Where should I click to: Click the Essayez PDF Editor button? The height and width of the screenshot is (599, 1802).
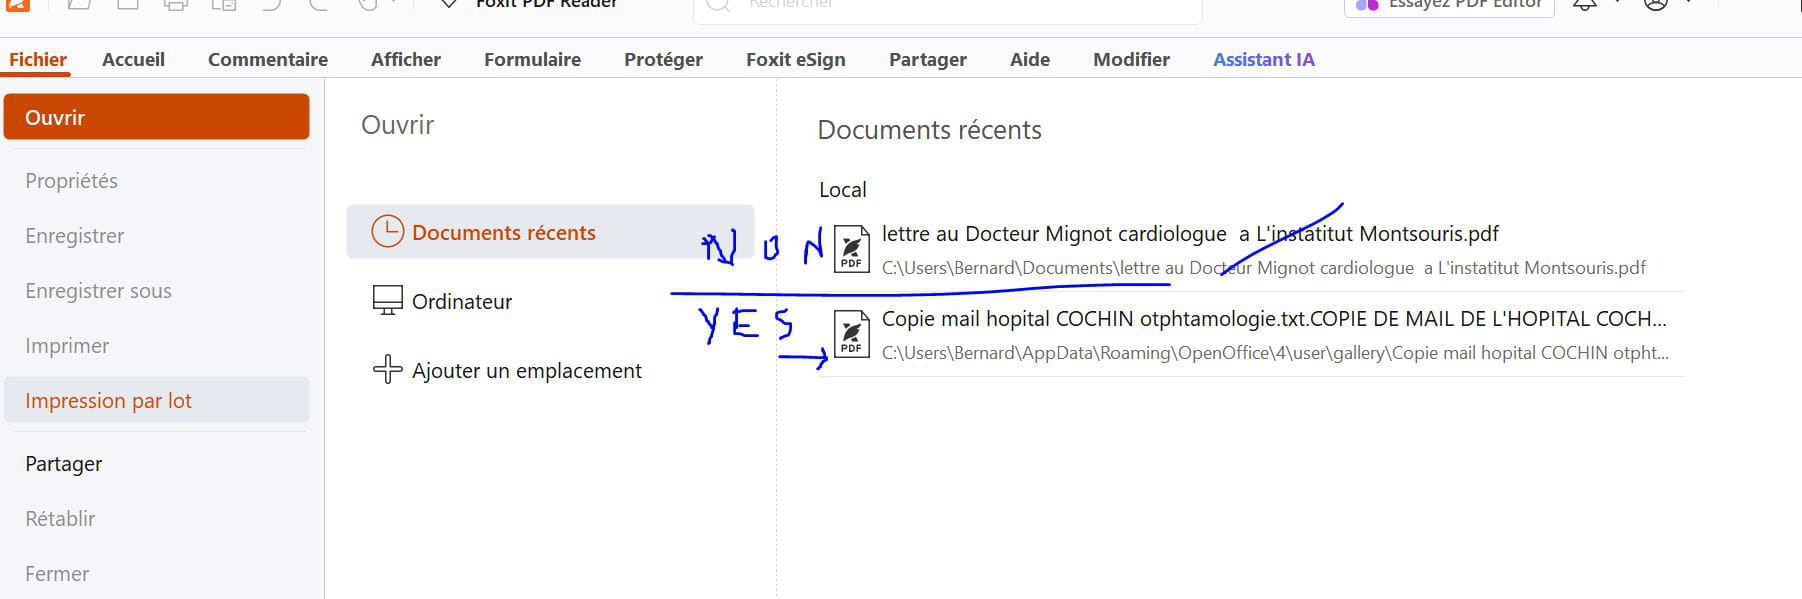[1449, 6]
